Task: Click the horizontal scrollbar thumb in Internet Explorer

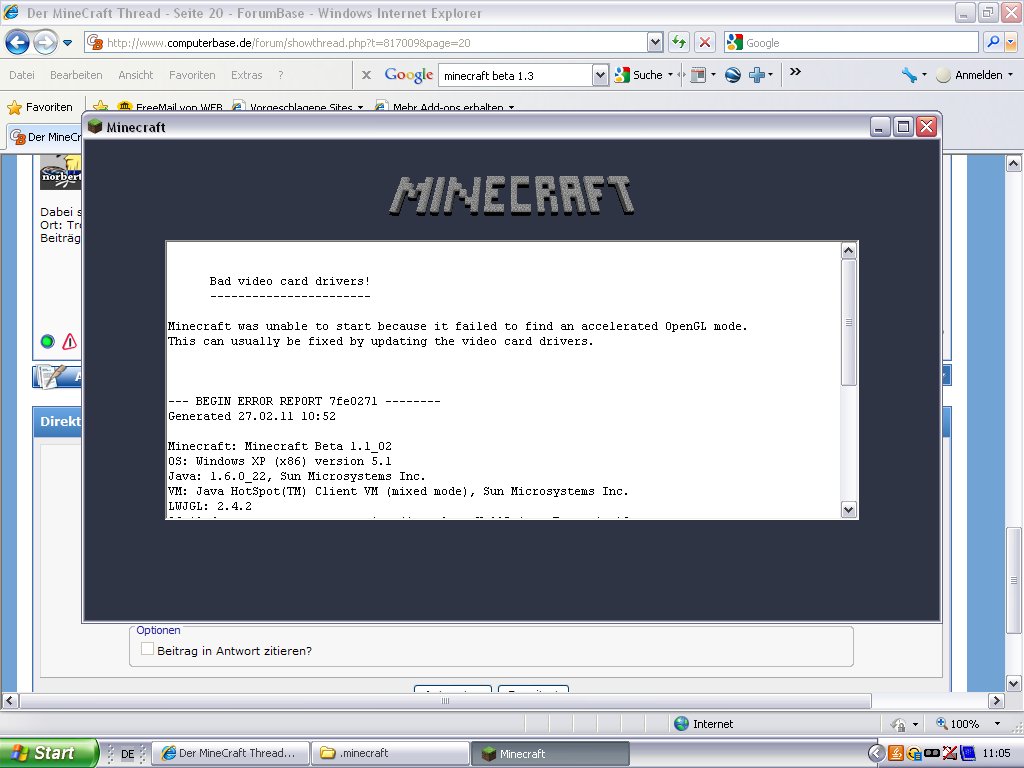Action: [445, 701]
